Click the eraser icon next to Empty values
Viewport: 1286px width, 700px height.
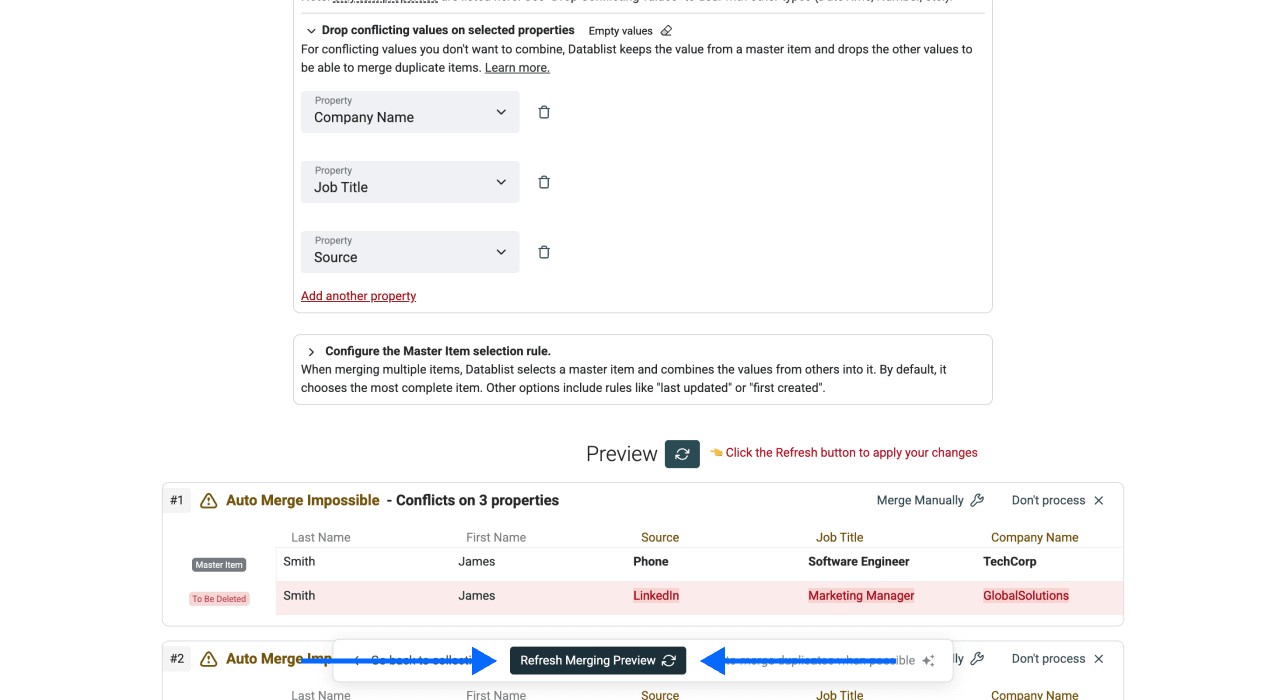667,30
